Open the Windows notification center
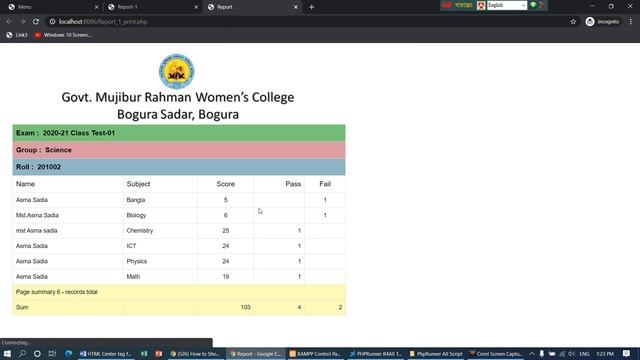 (627, 353)
